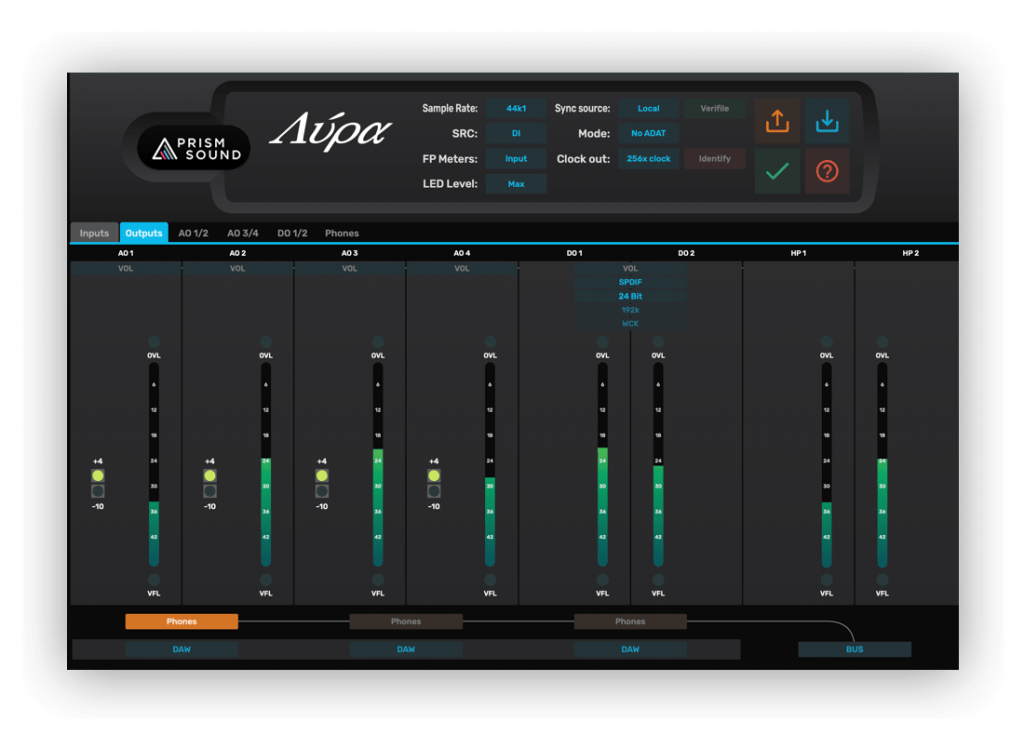This screenshot has height=735, width=1024.
Task: Open the AO 3/4 tab
Action: point(241,232)
